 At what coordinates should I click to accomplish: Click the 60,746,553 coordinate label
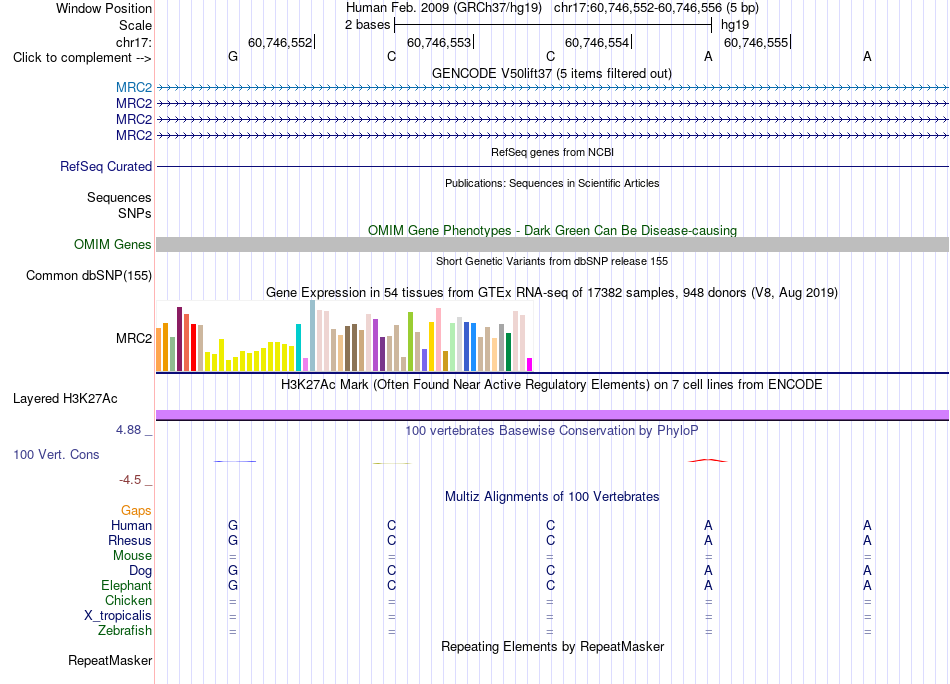439,42
